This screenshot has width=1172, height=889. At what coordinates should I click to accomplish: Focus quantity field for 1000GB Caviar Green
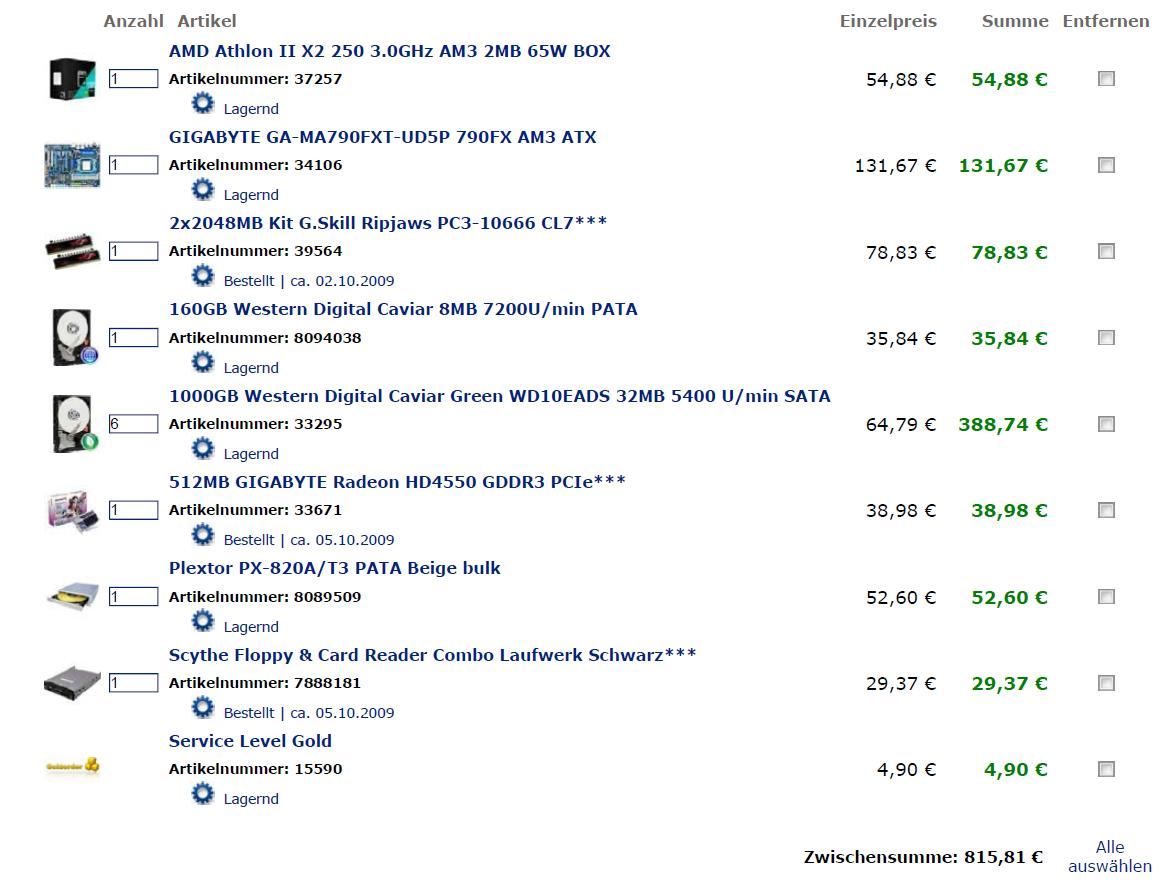click(133, 424)
